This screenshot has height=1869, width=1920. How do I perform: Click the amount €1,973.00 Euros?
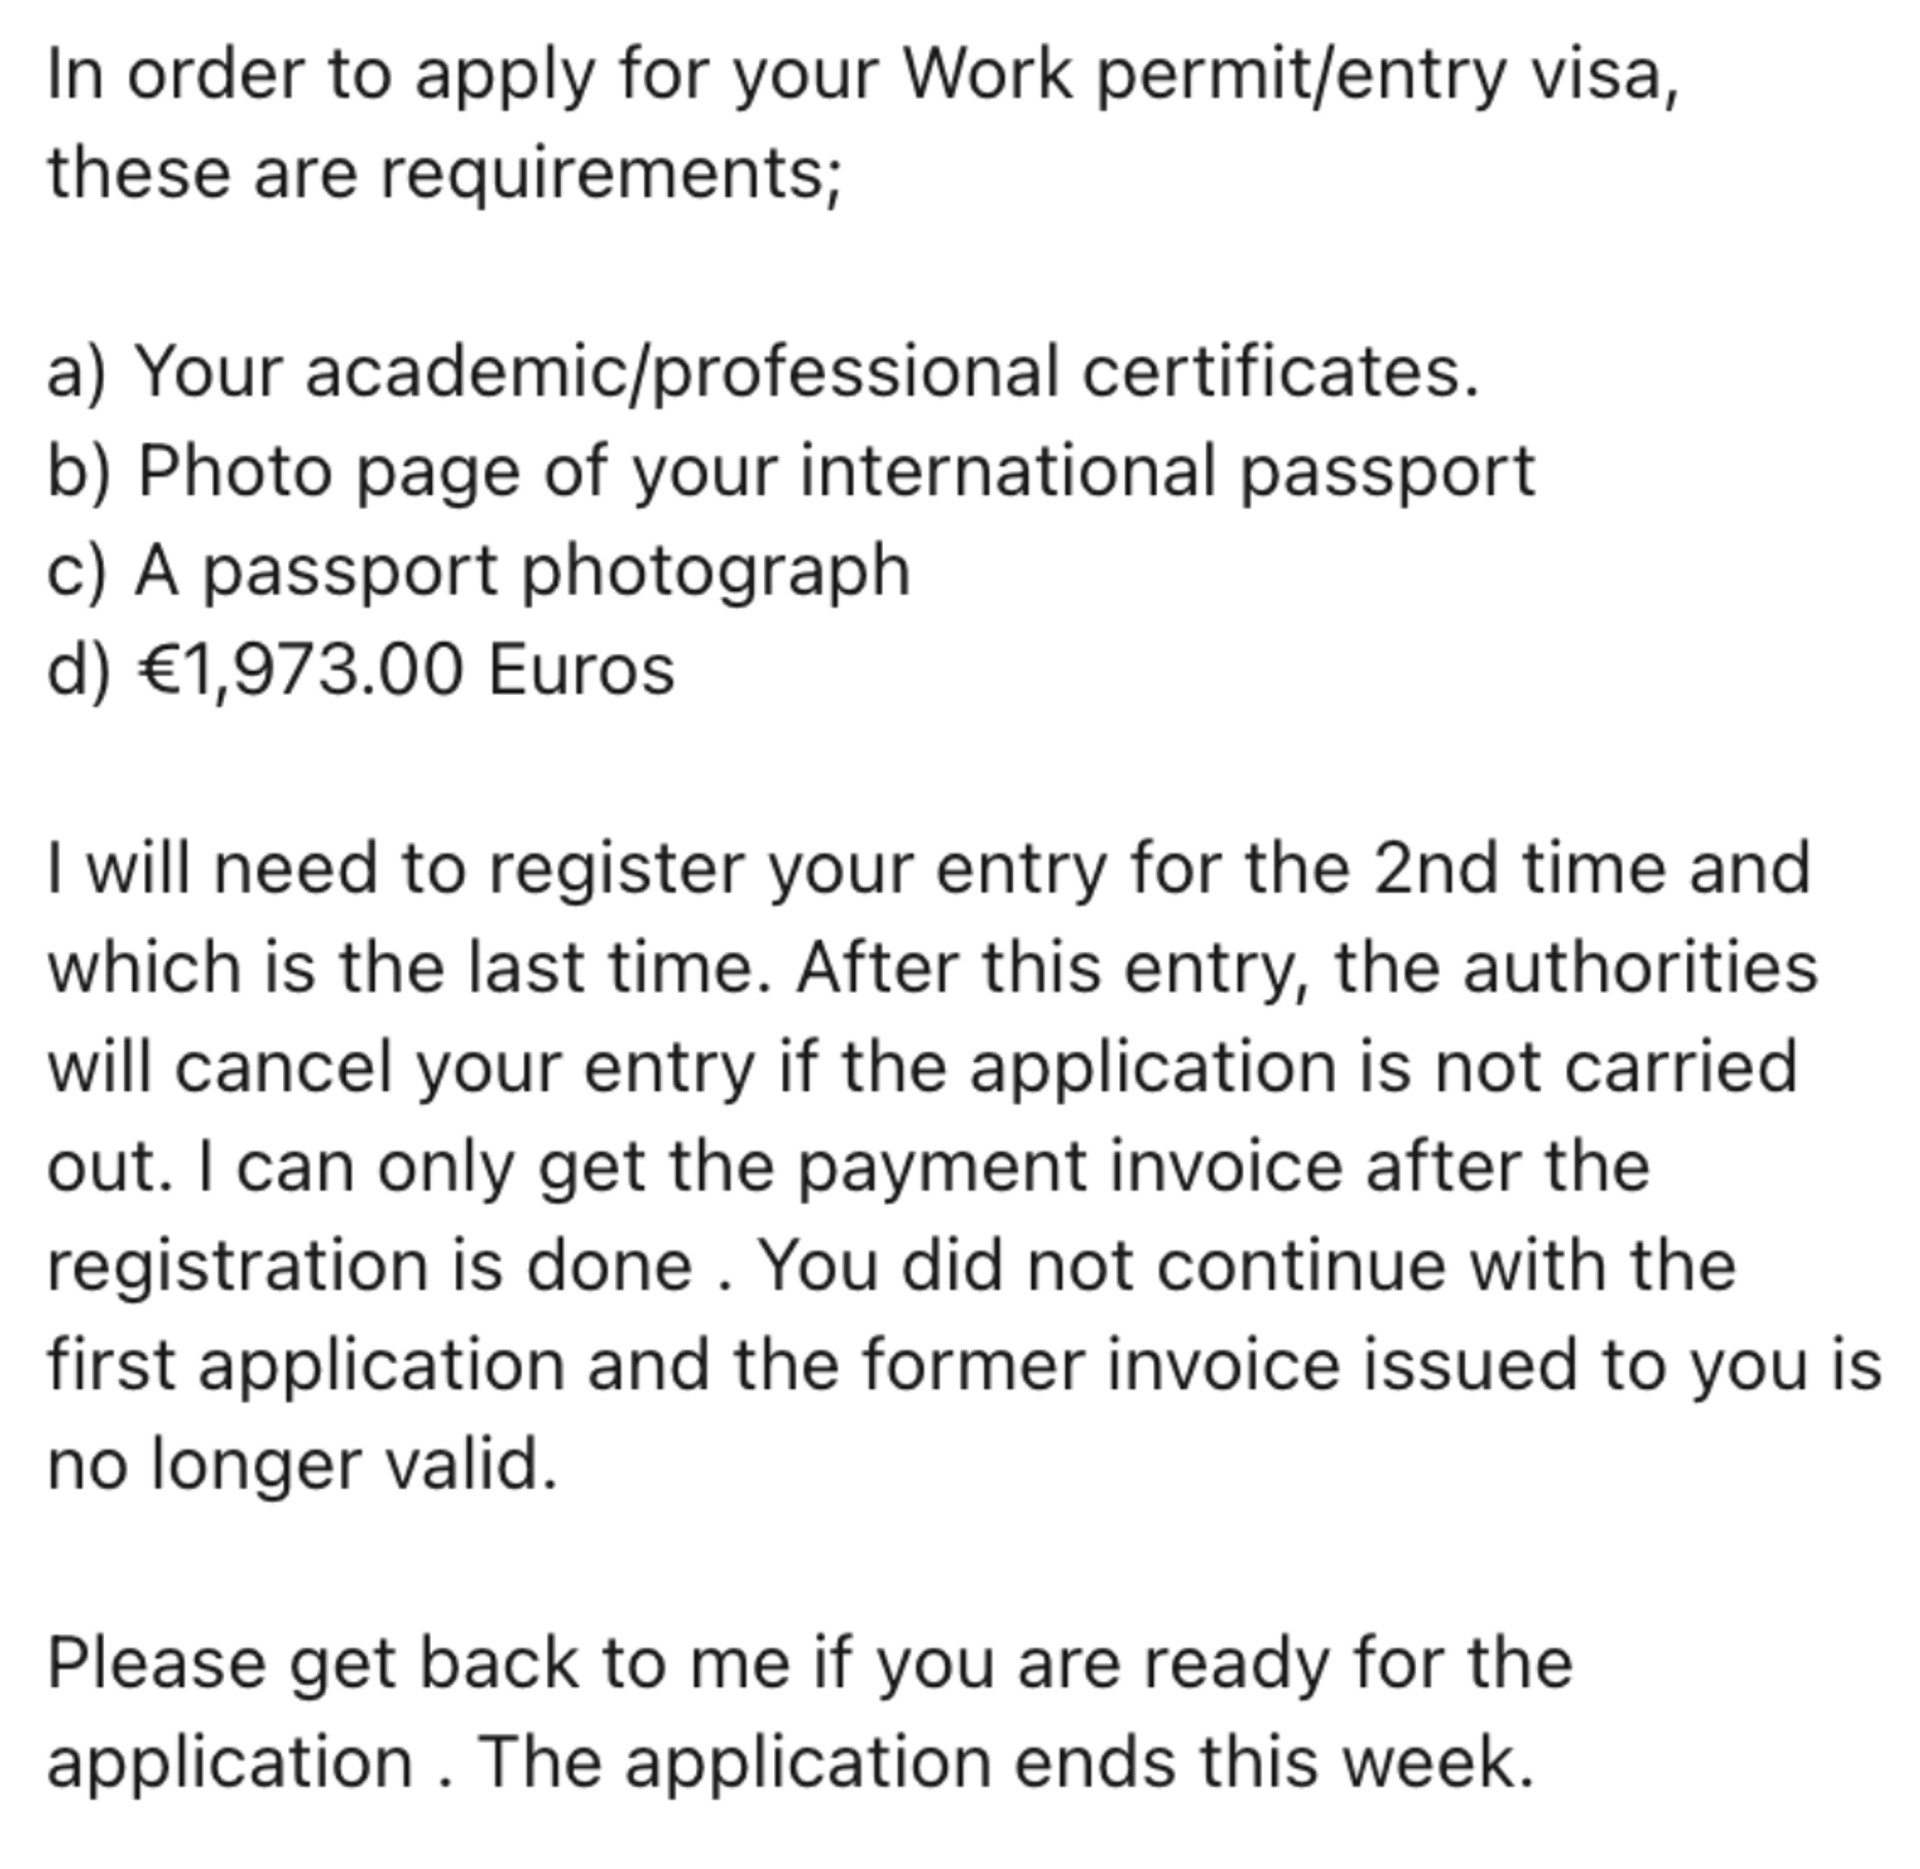[x=404, y=670]
